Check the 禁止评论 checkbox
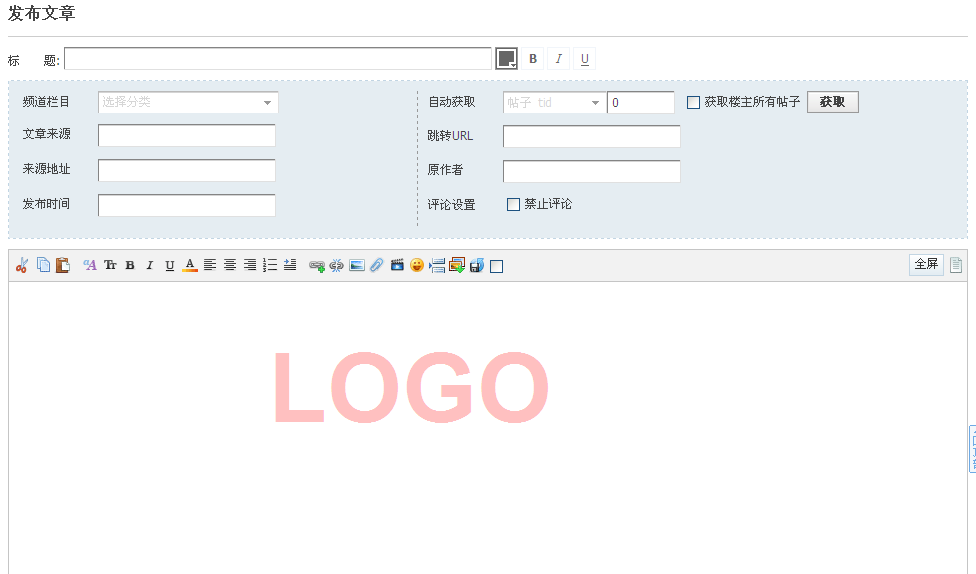This screenshot has width=976, height=574. tap(513, 204)
